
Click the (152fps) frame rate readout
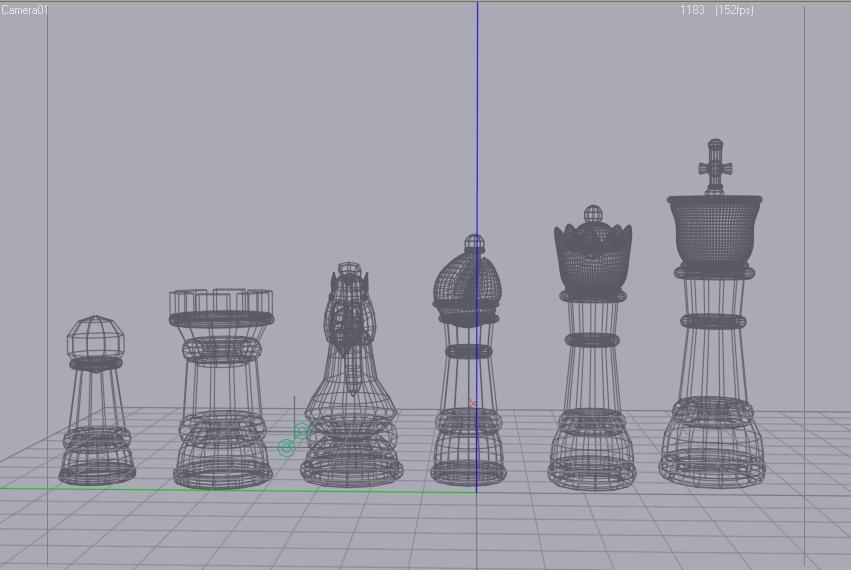(x=734, y=10)
